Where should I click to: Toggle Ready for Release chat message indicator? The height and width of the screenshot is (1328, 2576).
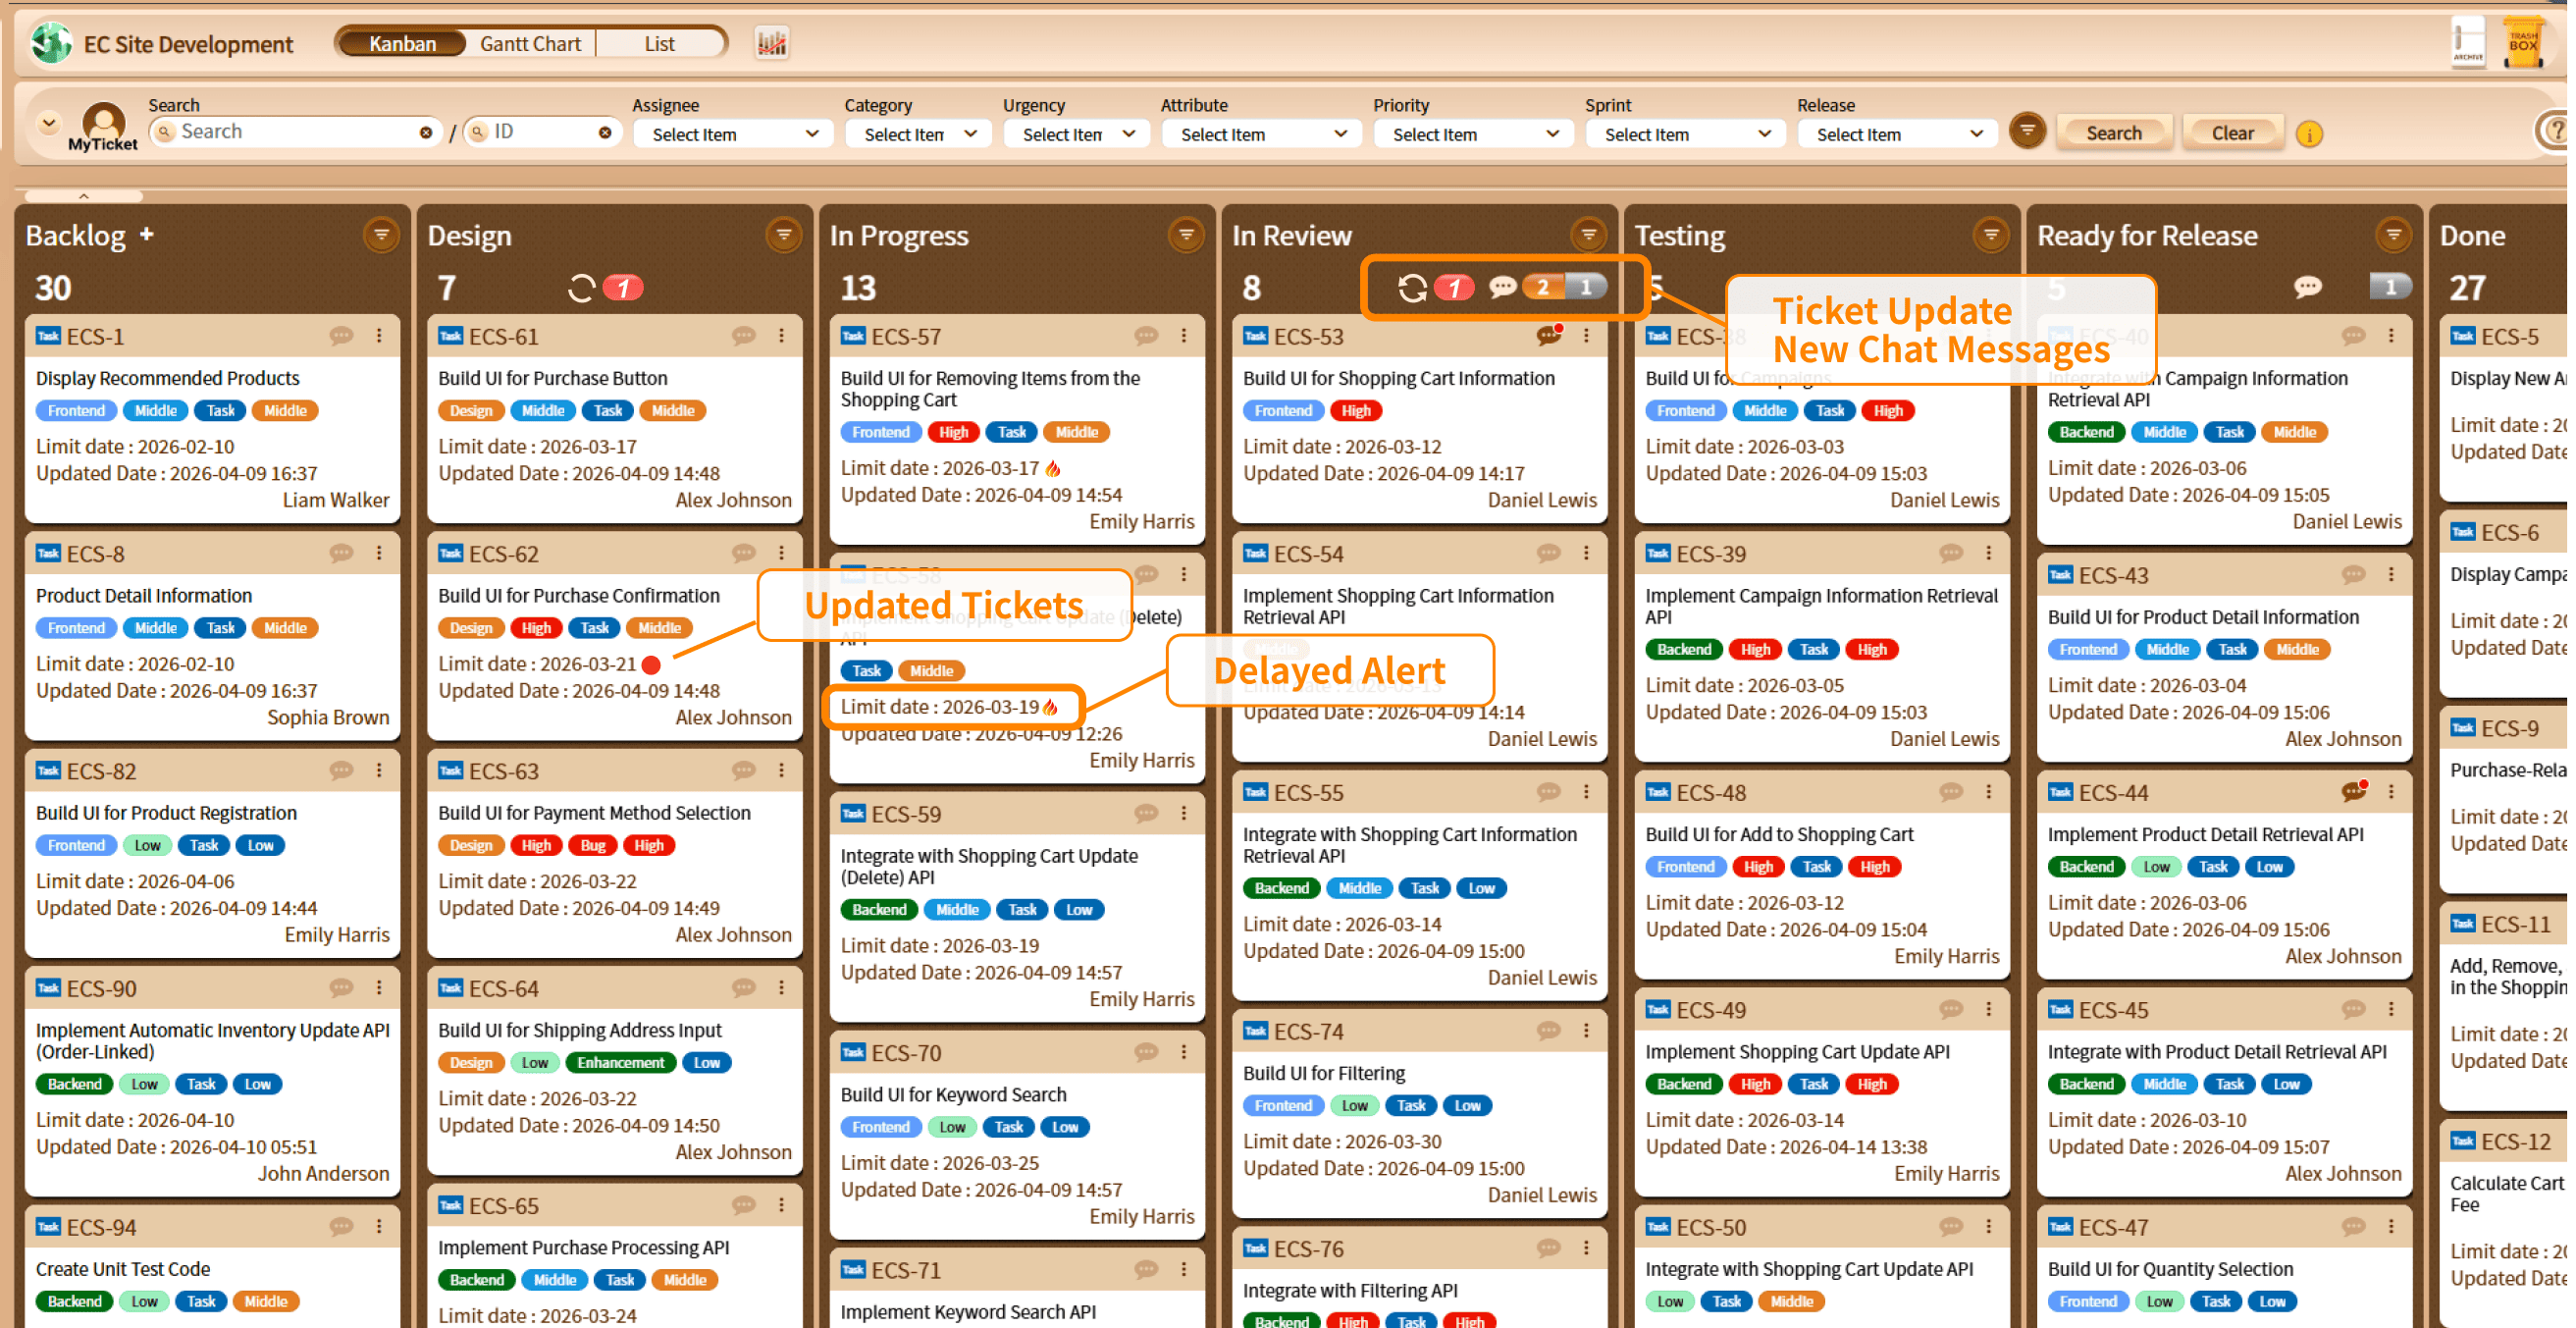tap(2307, 288)
